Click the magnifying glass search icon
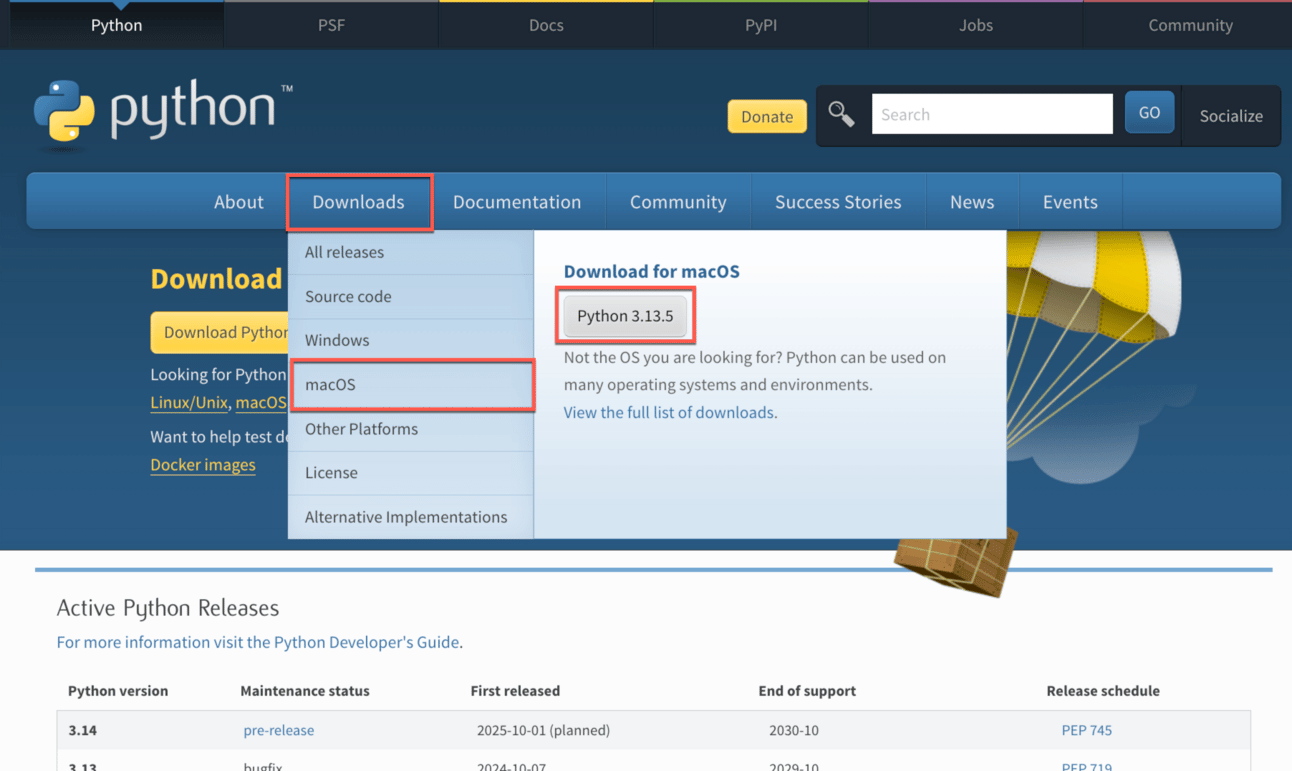Screen dimensions: 1292x771 [841, 115]
